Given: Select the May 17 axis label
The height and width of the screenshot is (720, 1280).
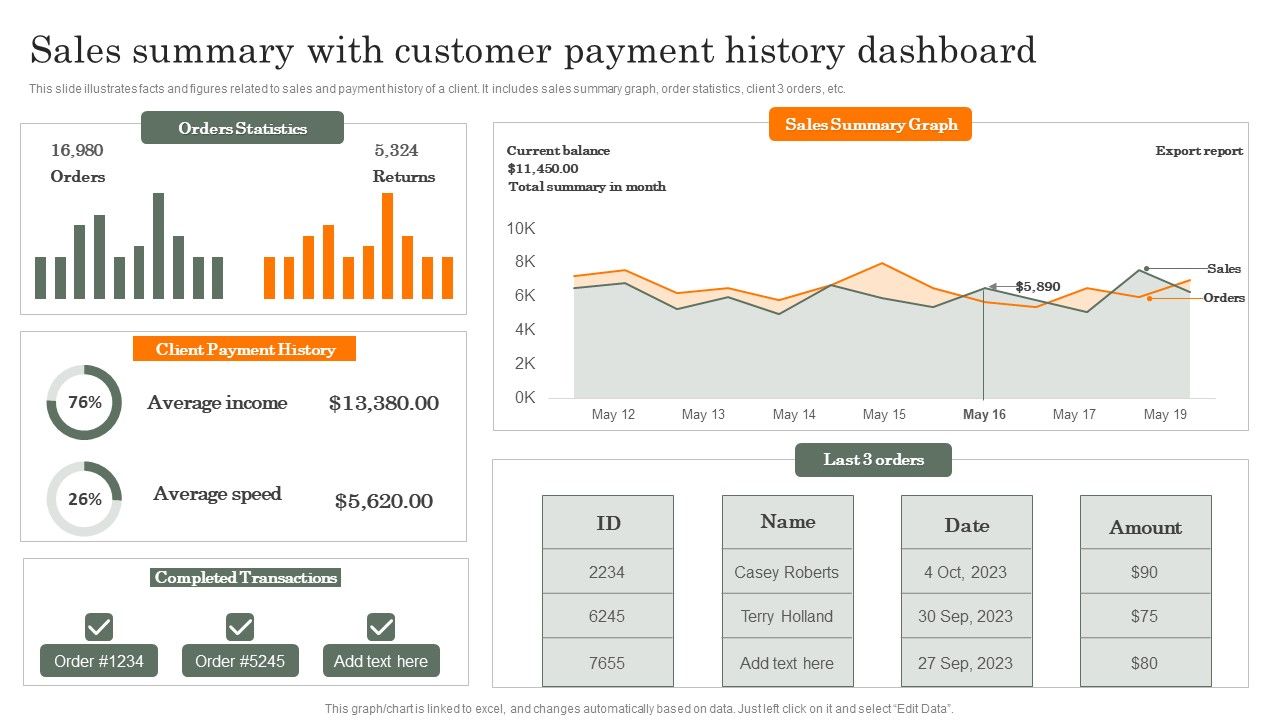Looking at the screenshot, I should pos(1074,414).
